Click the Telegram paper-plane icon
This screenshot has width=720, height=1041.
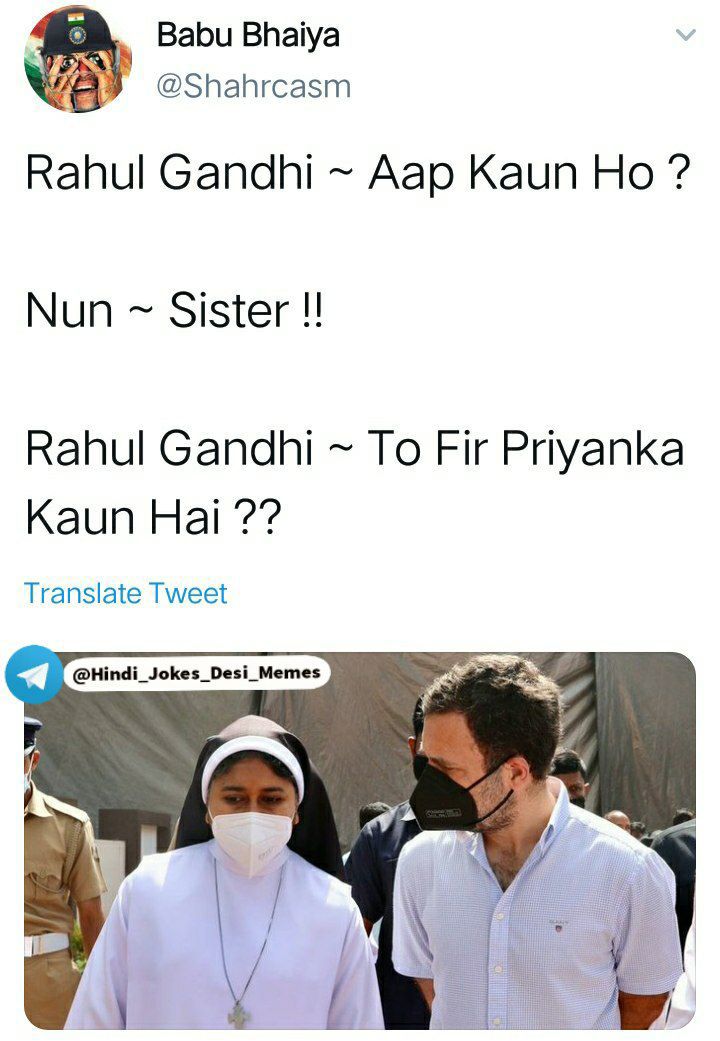[34, 675]
